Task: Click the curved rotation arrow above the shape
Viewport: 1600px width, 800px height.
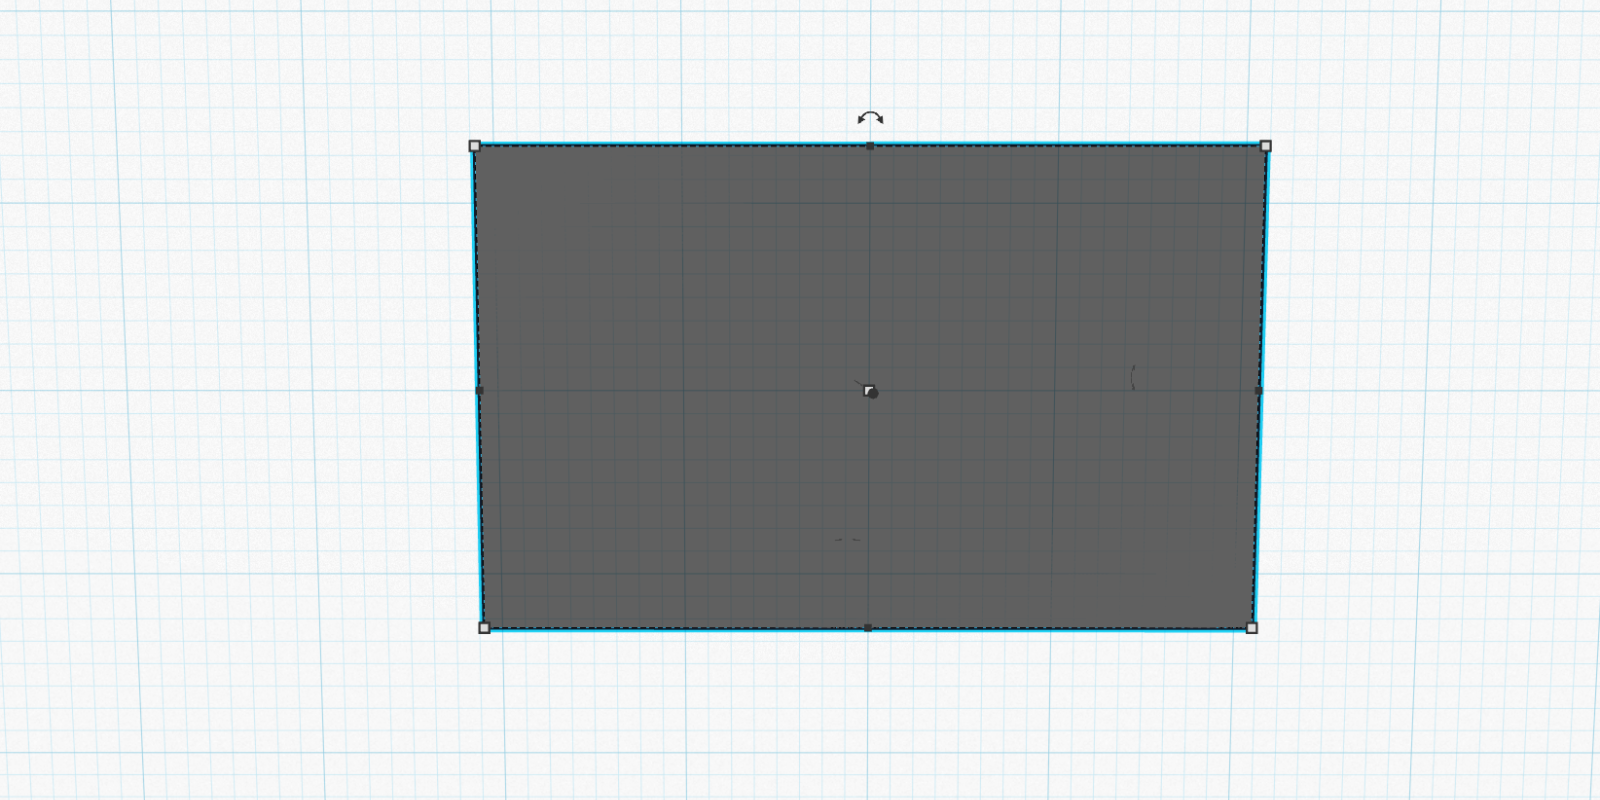Action: (x=870, y=118)
